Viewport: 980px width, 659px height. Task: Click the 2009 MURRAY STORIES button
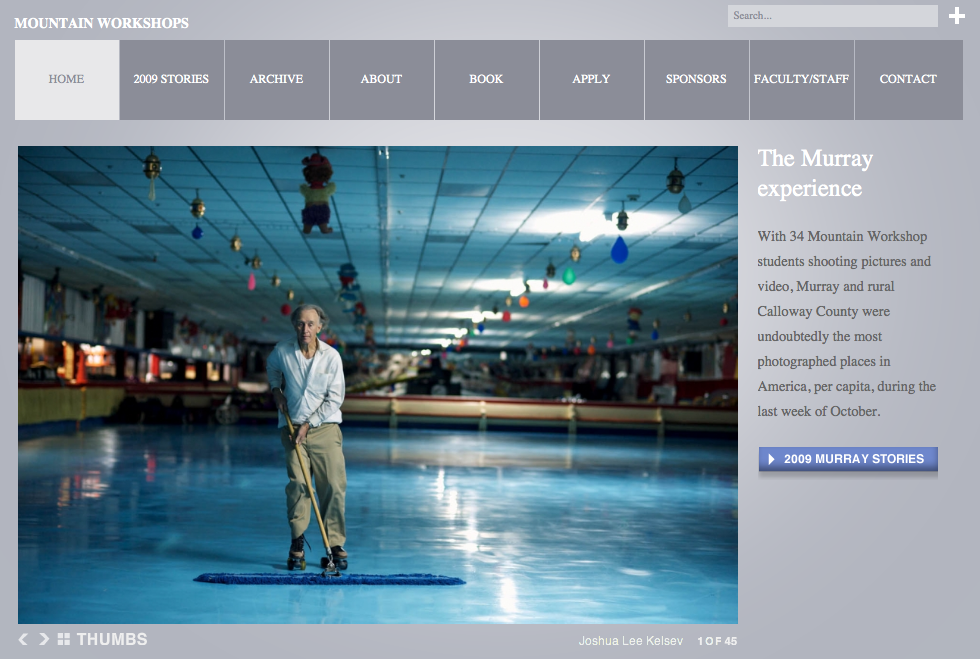(x=848, y=459)
